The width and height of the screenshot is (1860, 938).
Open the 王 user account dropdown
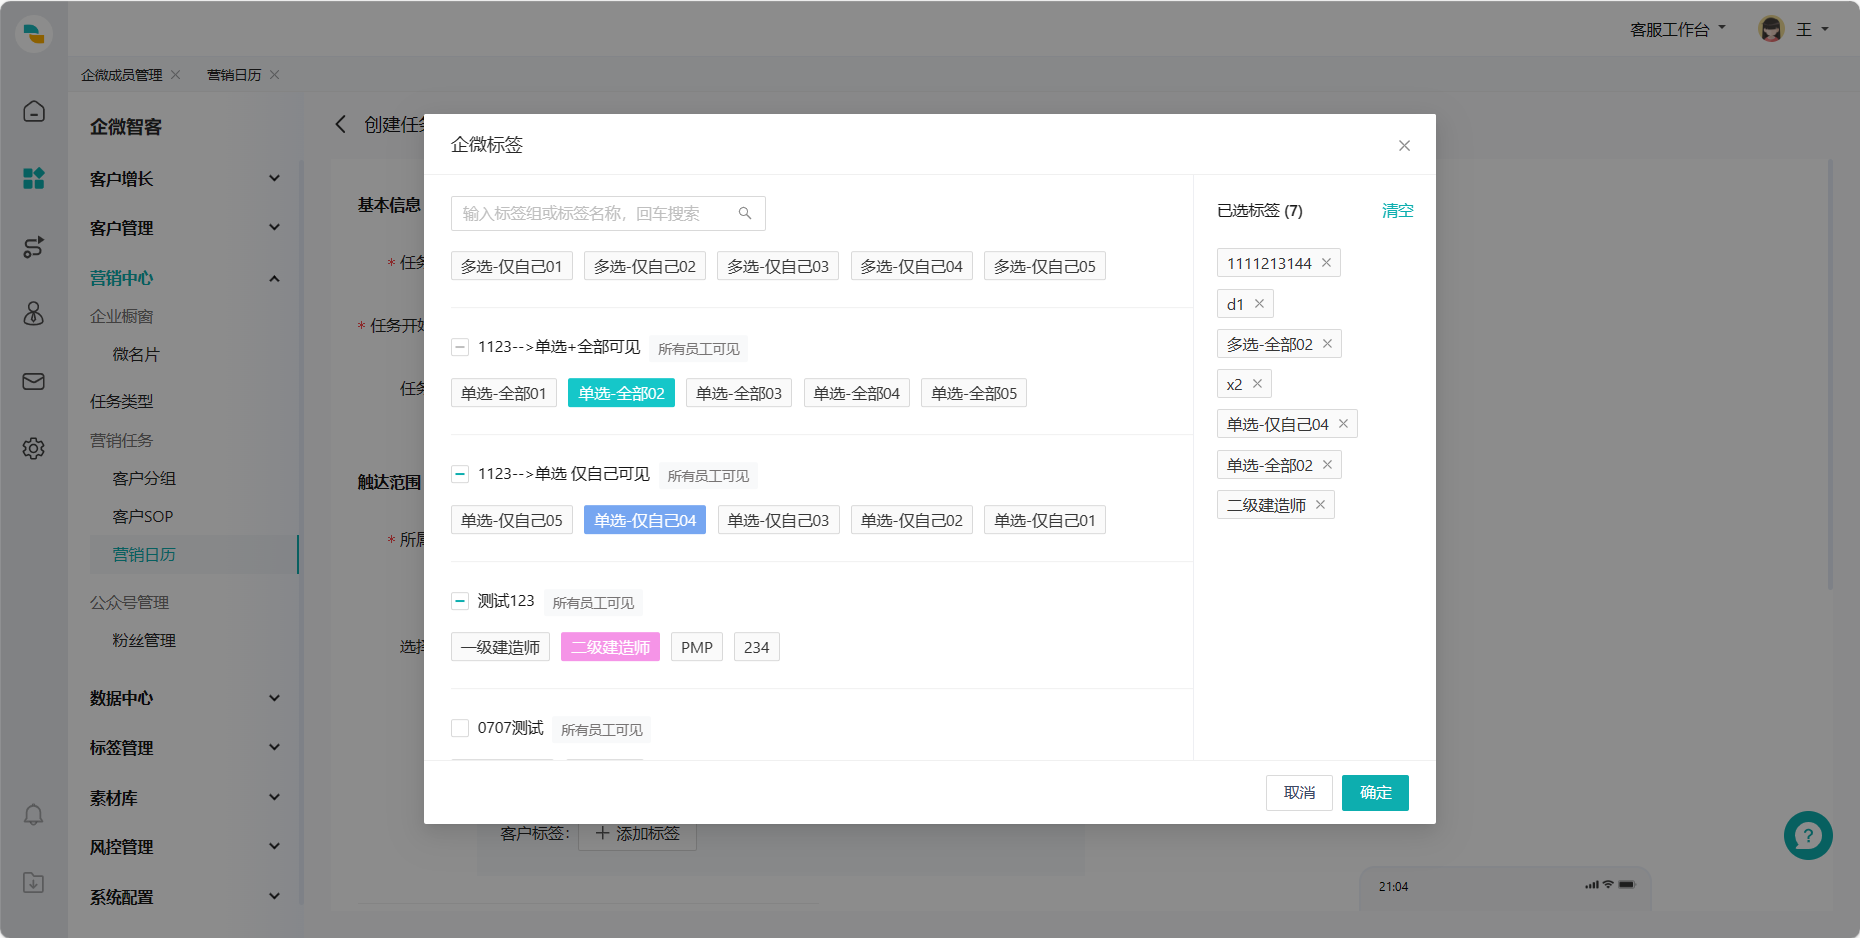1812,29
